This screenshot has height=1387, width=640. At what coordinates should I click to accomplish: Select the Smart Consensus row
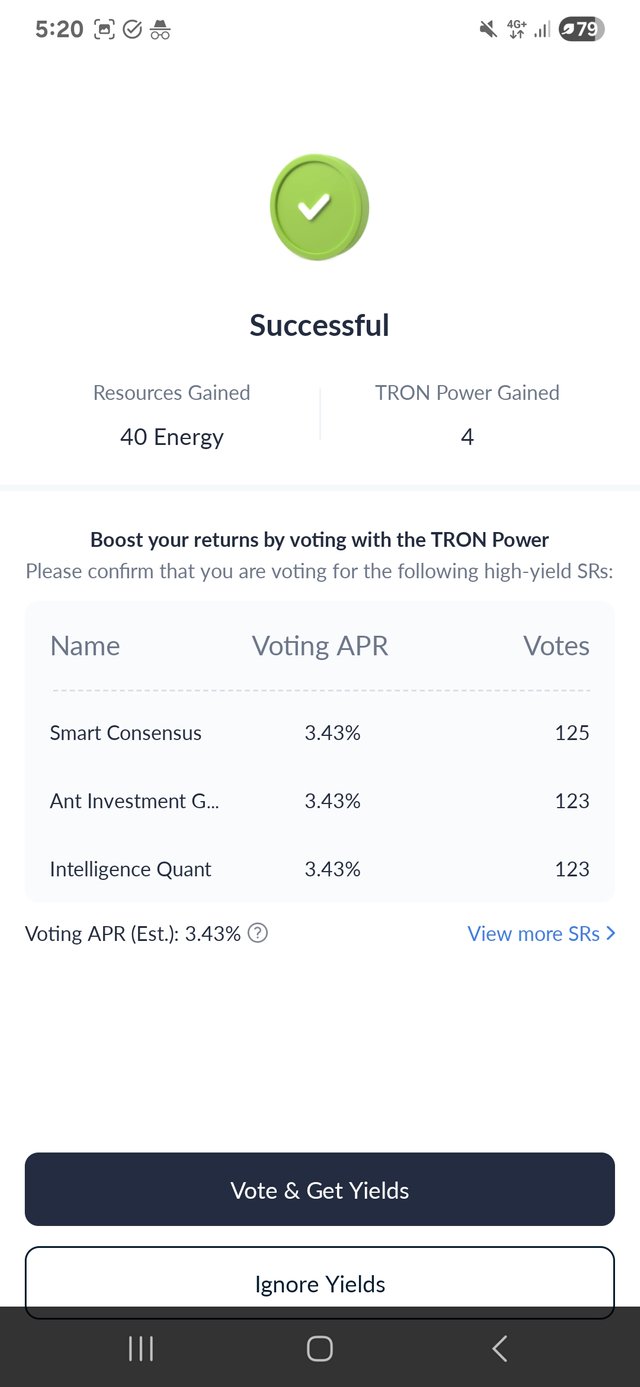click(x=320, y=733)
